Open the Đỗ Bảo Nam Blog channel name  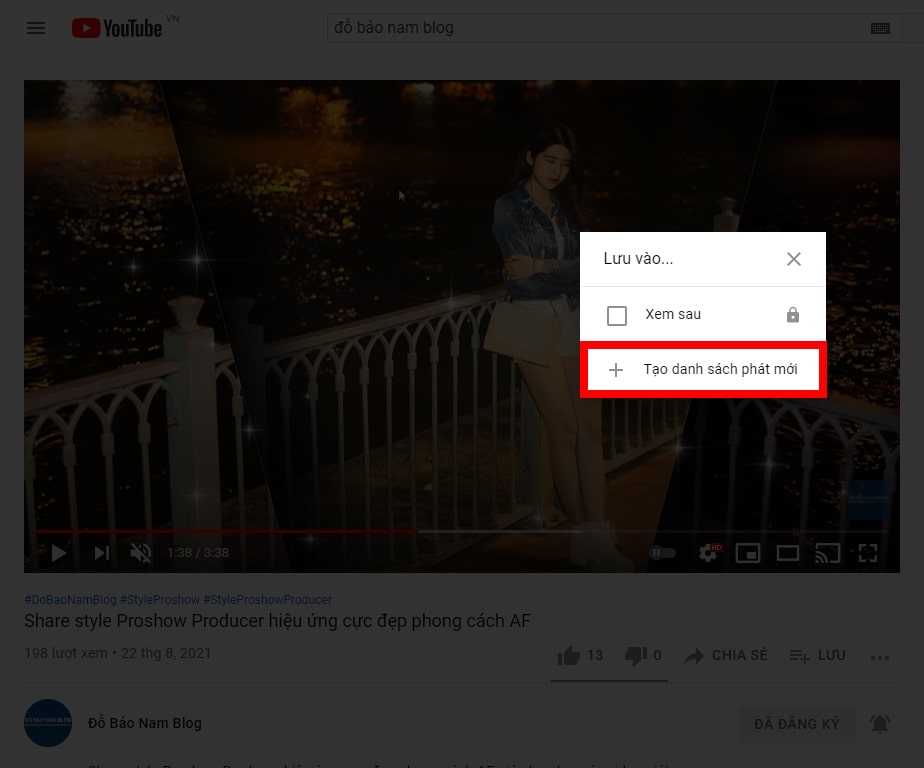(145, 723)
